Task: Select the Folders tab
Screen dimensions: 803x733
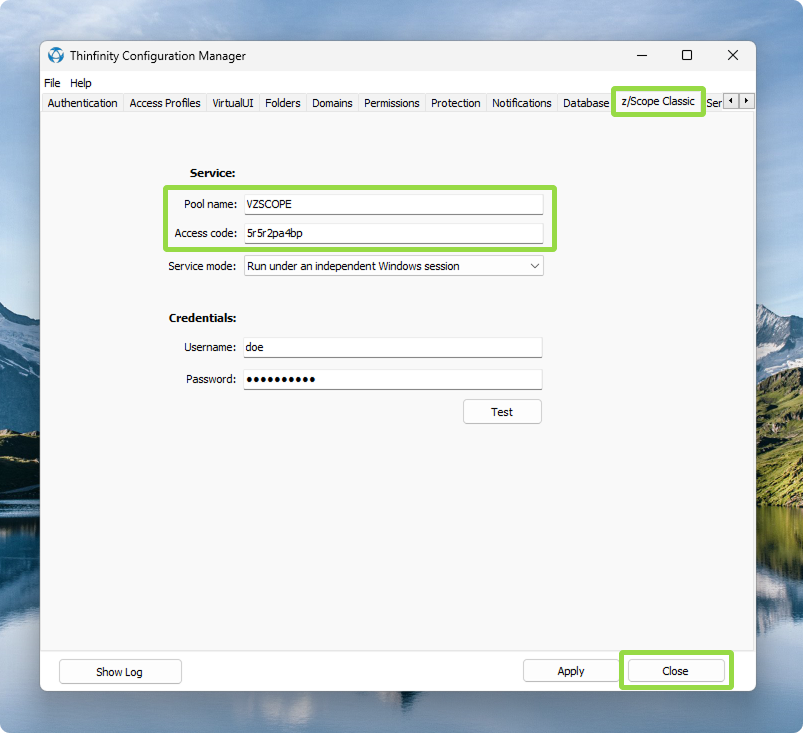Action: [x=283, y=103]
